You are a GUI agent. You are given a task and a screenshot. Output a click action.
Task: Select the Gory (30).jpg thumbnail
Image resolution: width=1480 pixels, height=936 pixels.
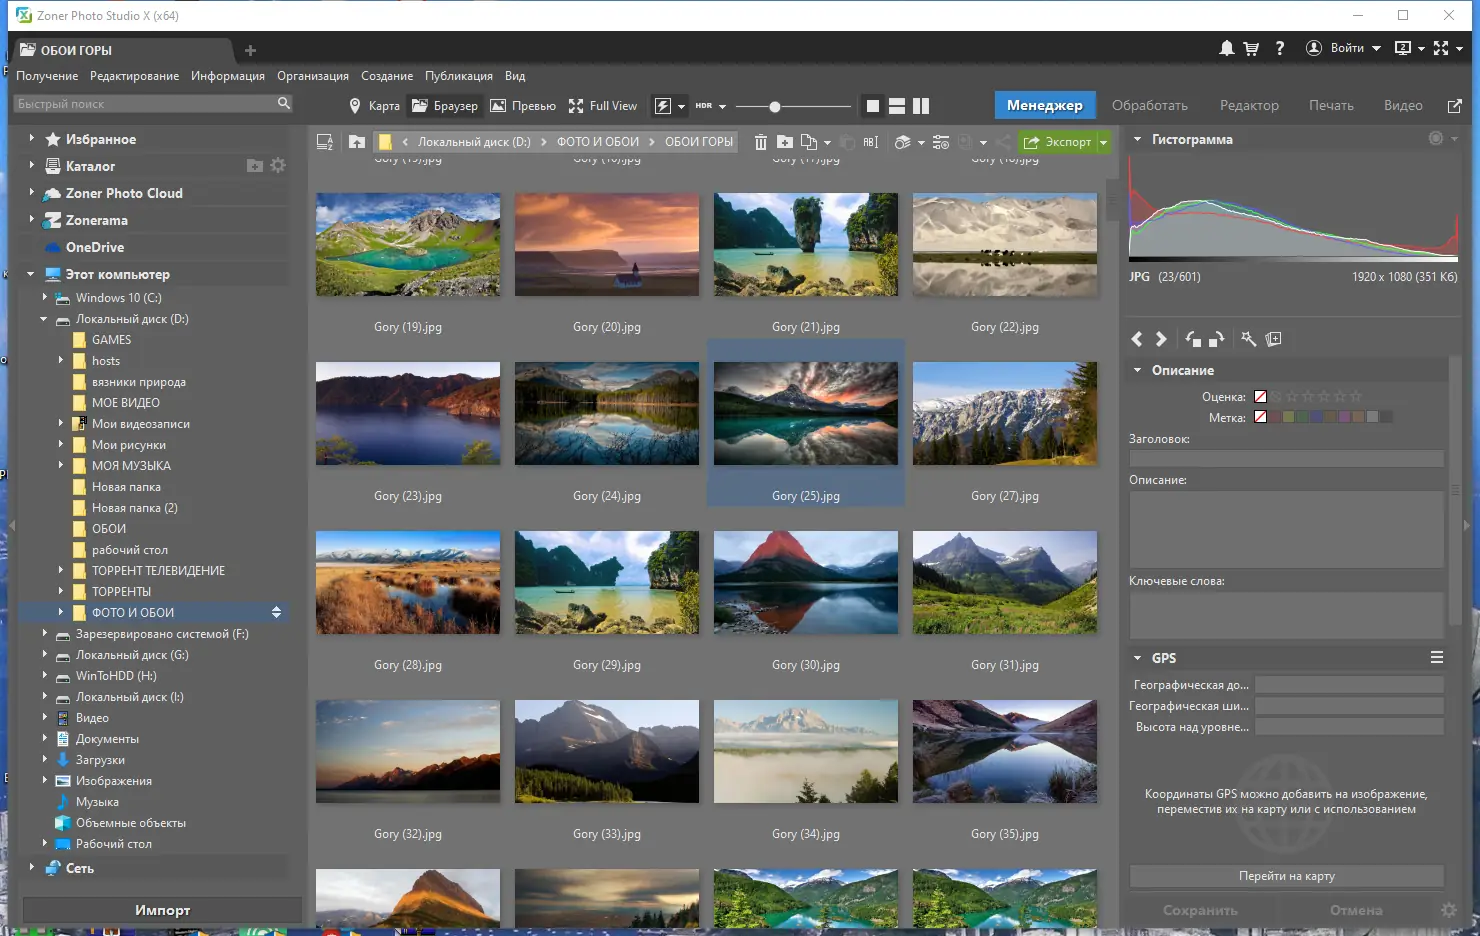pos(806,583)
